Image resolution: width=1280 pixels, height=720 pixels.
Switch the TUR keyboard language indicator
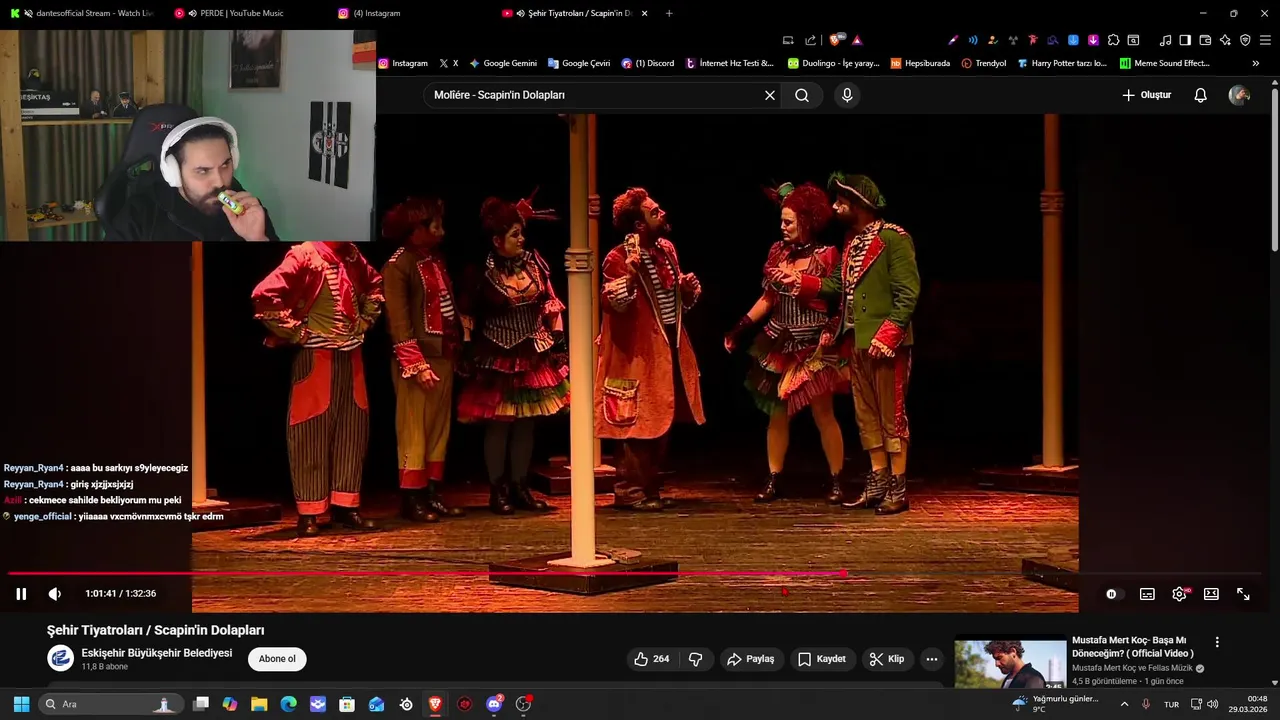point(1171,704)
